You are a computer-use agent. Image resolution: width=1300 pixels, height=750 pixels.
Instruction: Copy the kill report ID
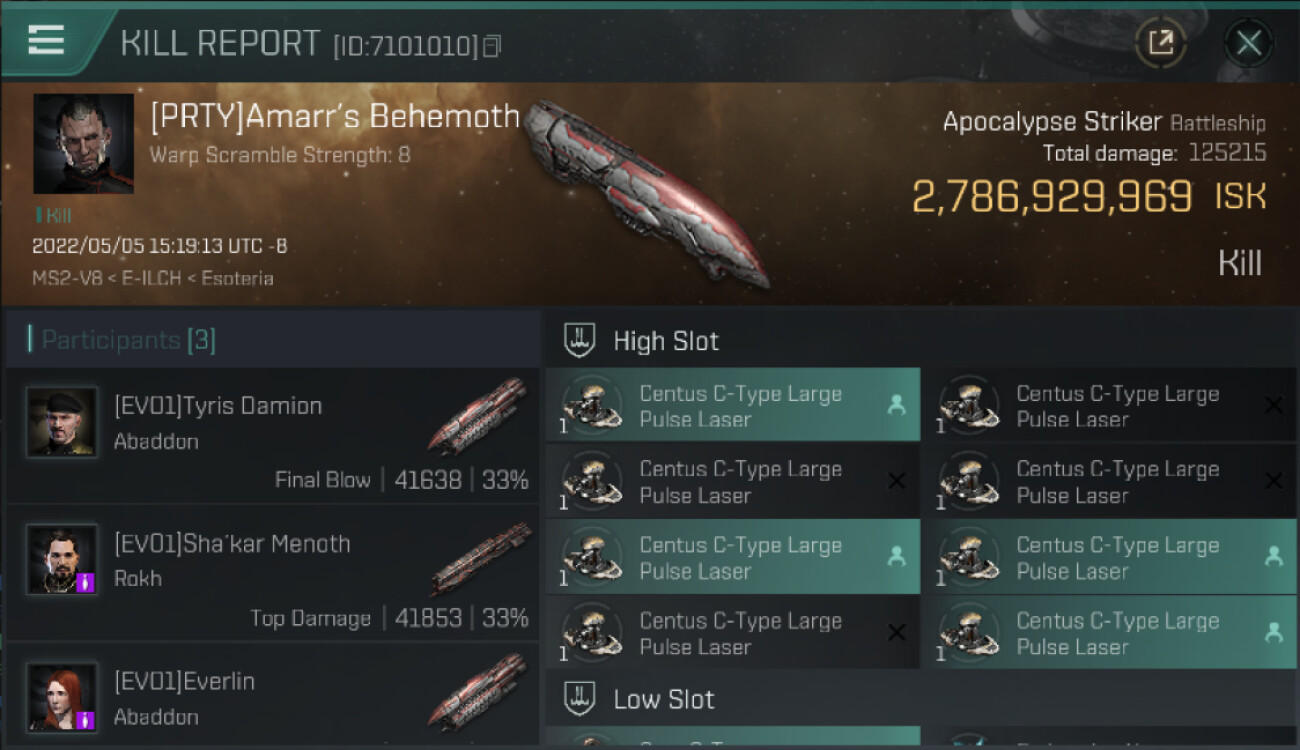pos(491,46)
